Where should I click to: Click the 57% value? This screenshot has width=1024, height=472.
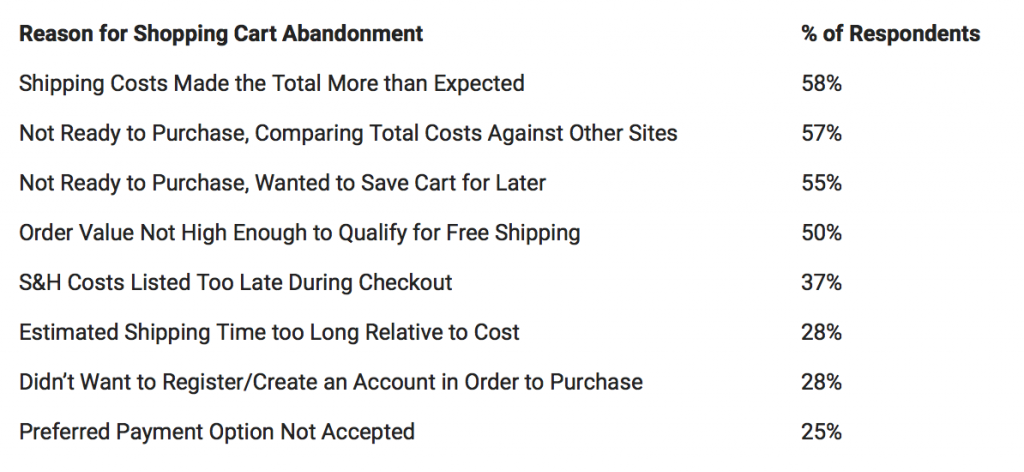[822, 133]
